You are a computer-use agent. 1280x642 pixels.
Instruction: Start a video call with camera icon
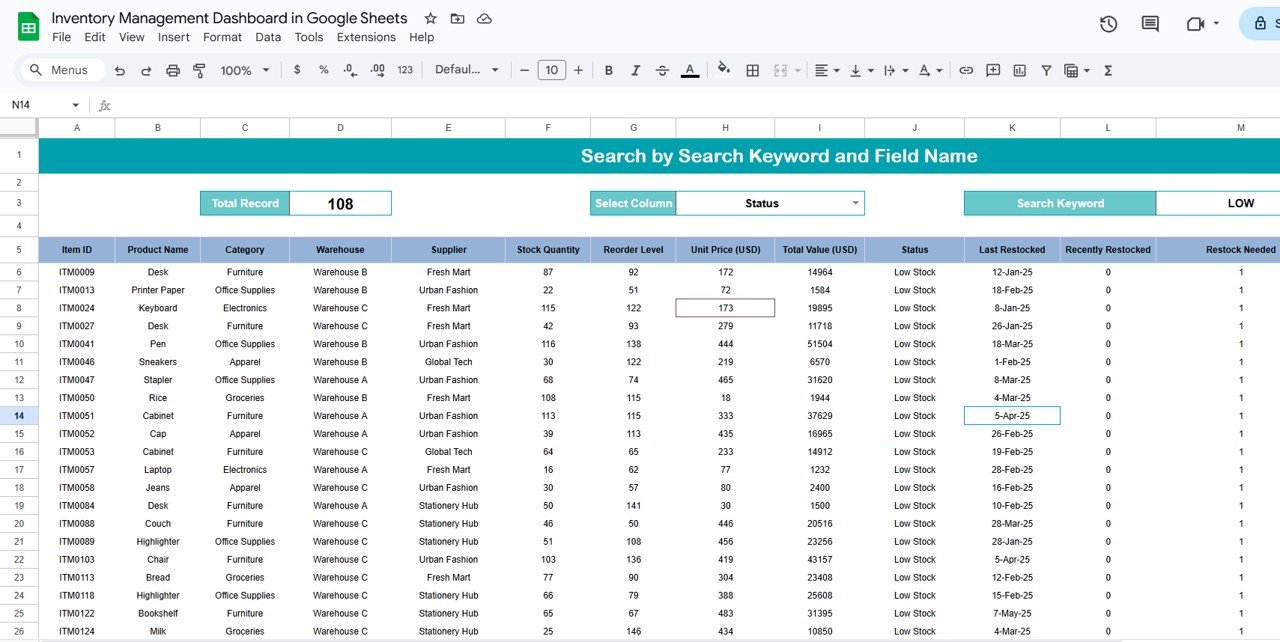(1195, 24)
